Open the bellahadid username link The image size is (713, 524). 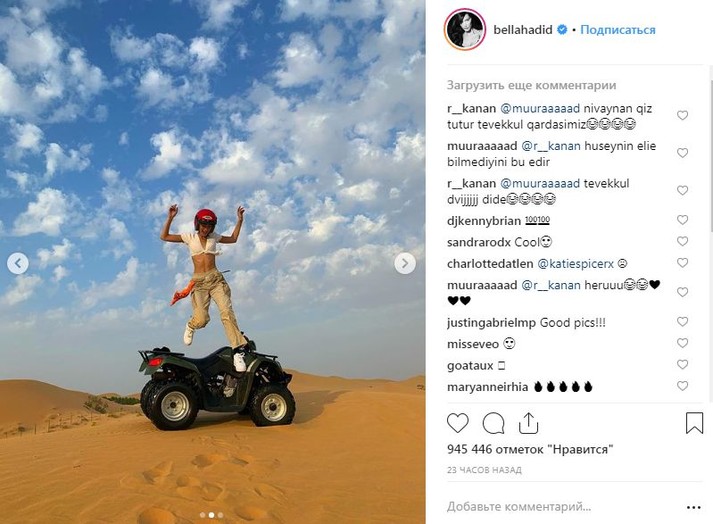tap(522, 30)
